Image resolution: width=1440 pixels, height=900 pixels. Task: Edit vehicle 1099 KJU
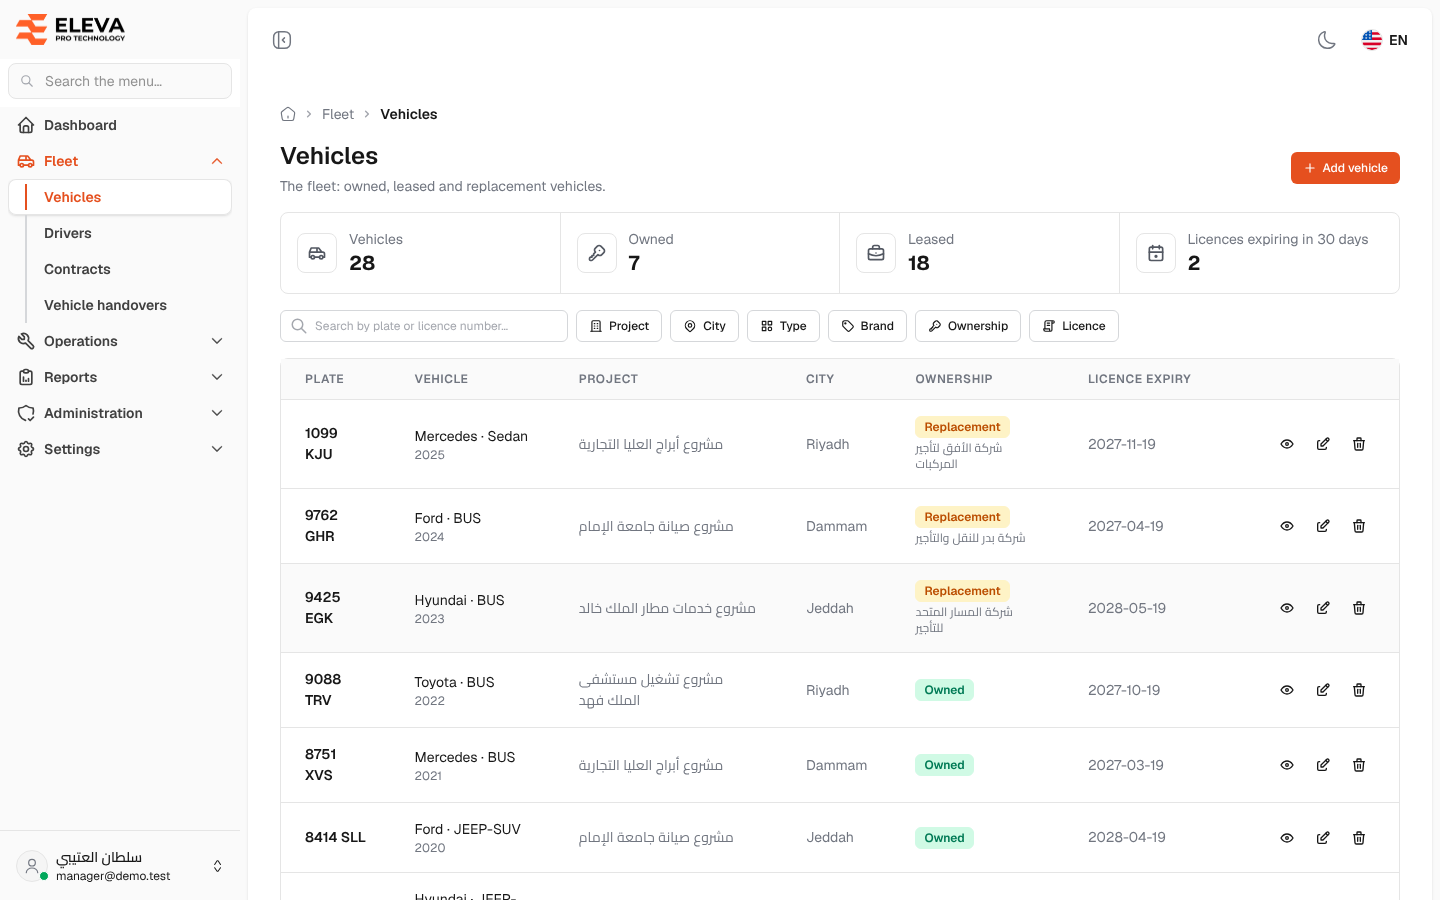[x=1323, y=444]
